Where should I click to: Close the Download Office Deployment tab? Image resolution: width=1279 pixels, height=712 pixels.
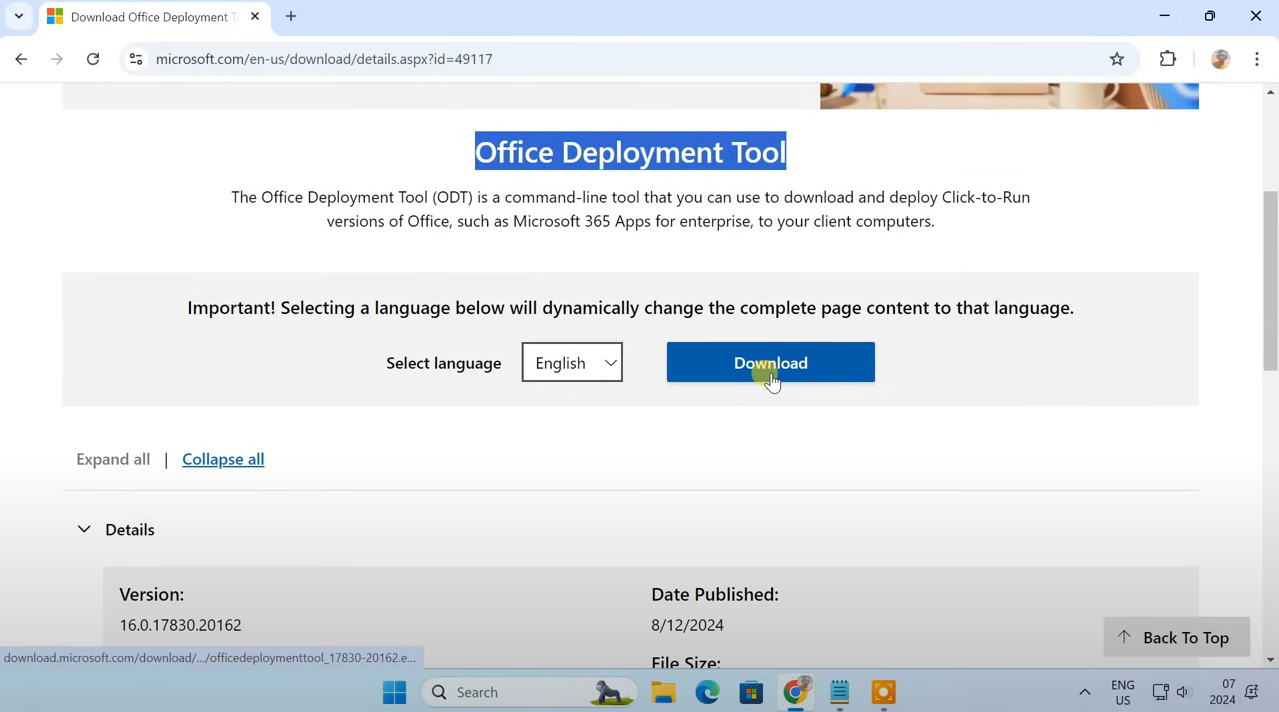point(255,16)
